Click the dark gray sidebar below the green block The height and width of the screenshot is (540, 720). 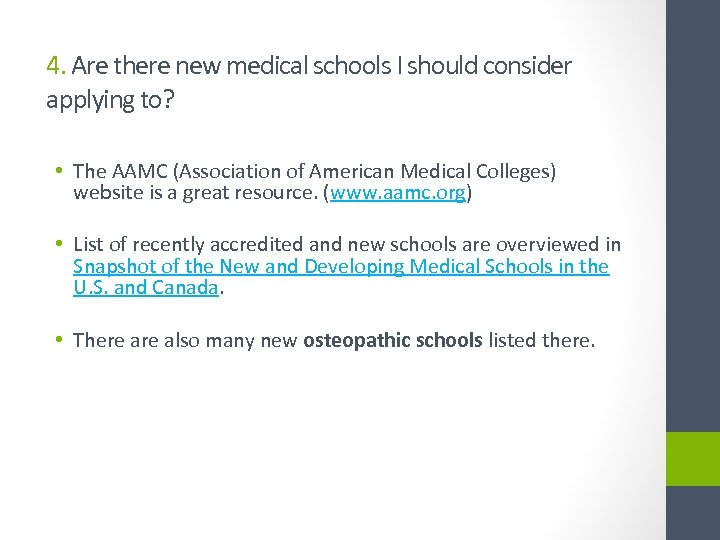[x=693, y=514]
